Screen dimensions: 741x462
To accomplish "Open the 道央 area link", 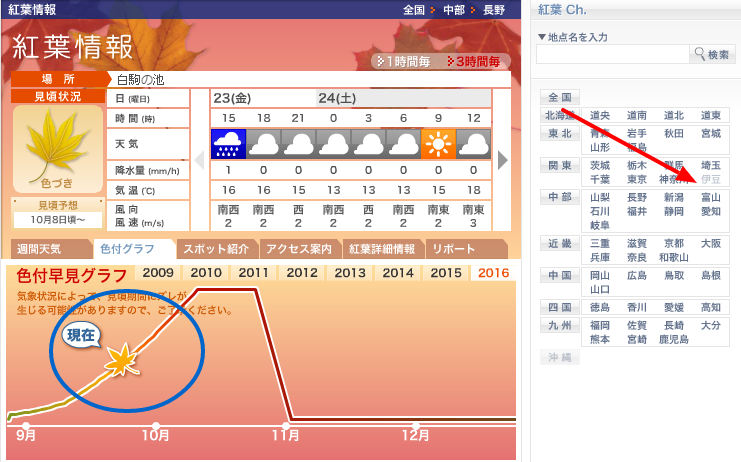I will click(600, 115).
